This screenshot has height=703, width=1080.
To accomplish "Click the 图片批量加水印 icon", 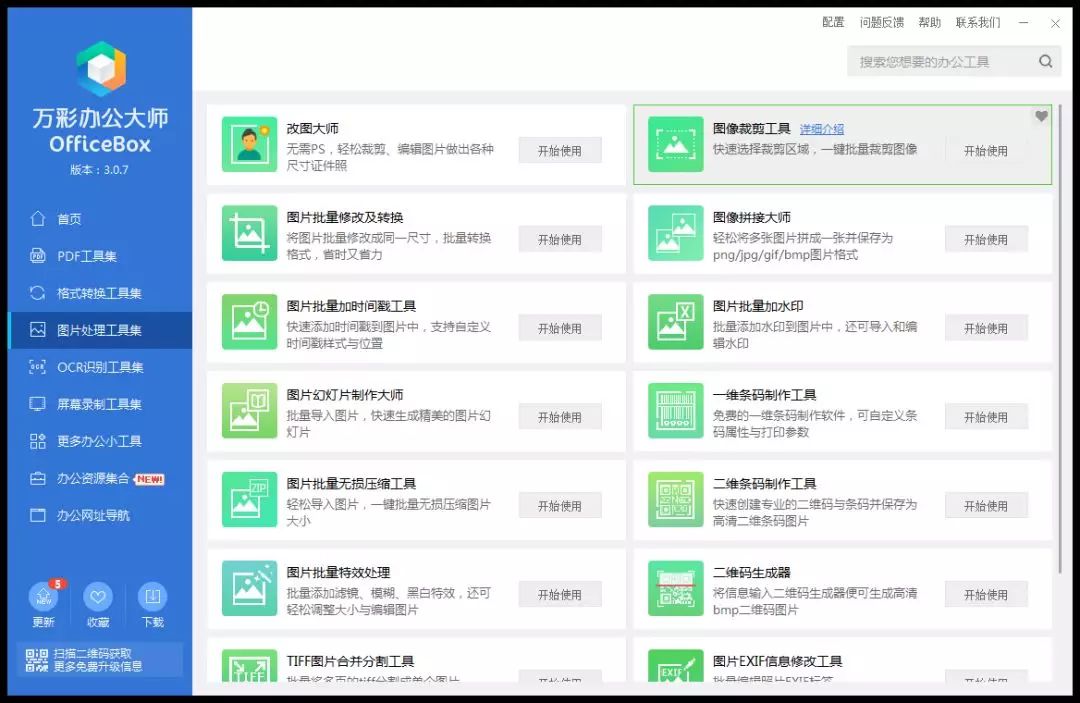I will pyautogui.click(x=675, y=322).
